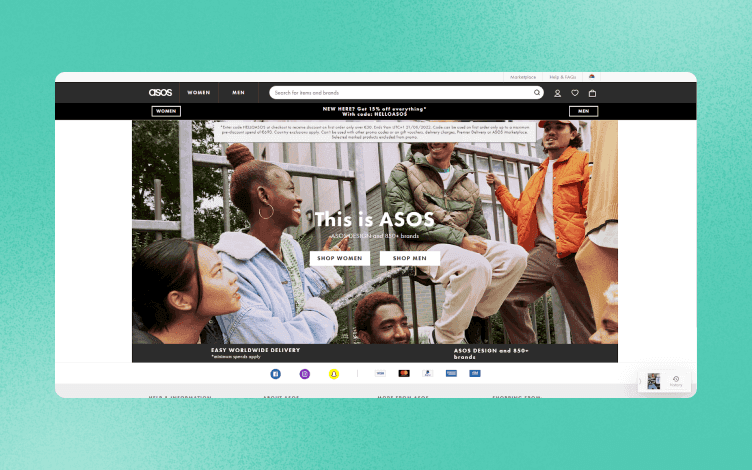The width and height of the screenshot is (752, 470).
Task: Click the Mastercard payment icon
Action: [x=404, y=373]
